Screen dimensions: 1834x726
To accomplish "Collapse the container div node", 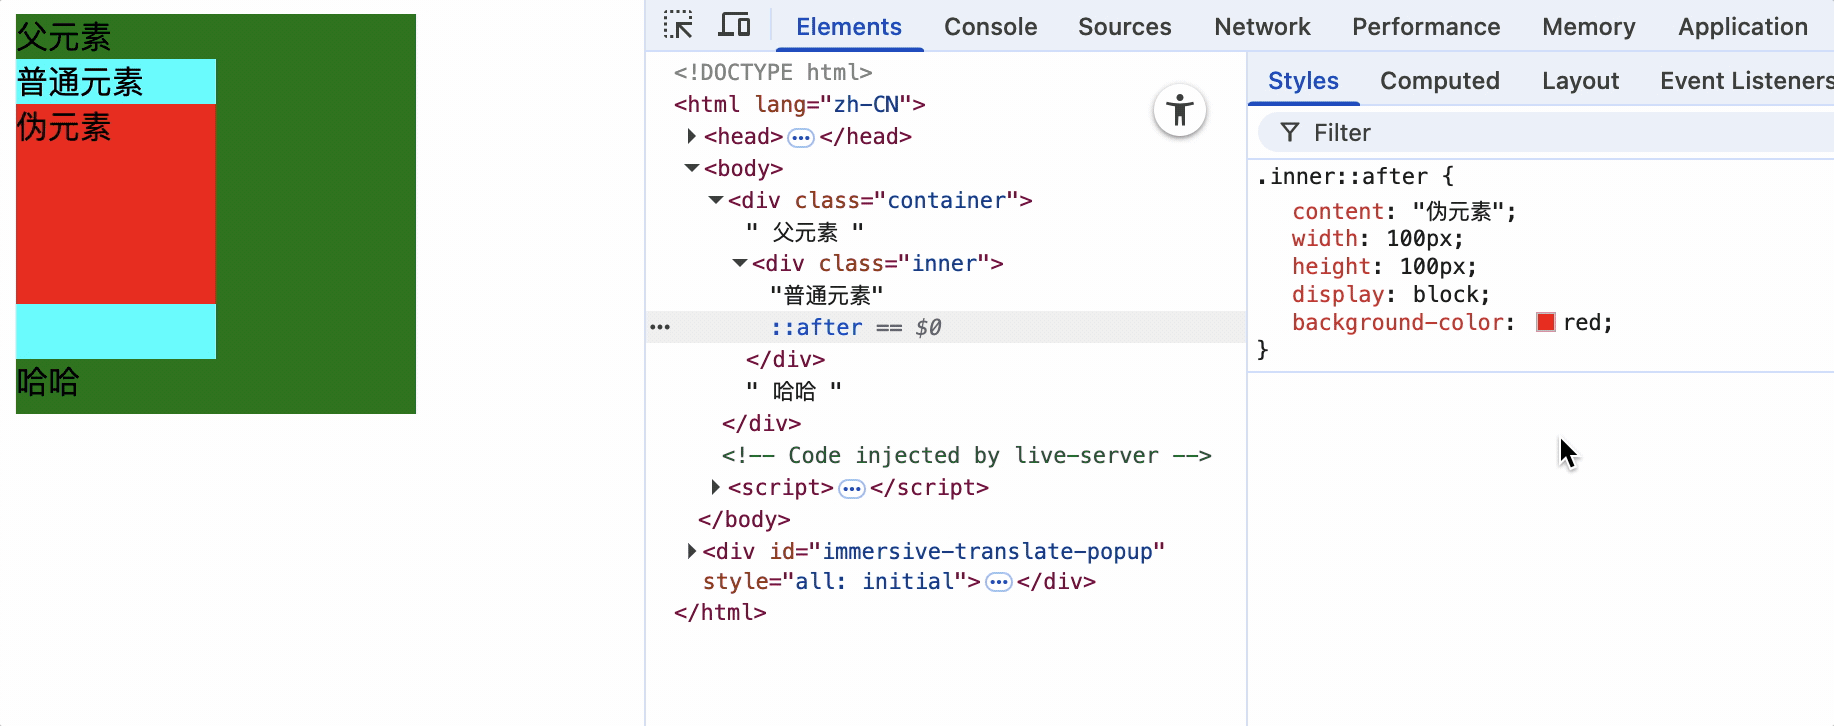I will (x=716, y=200).
